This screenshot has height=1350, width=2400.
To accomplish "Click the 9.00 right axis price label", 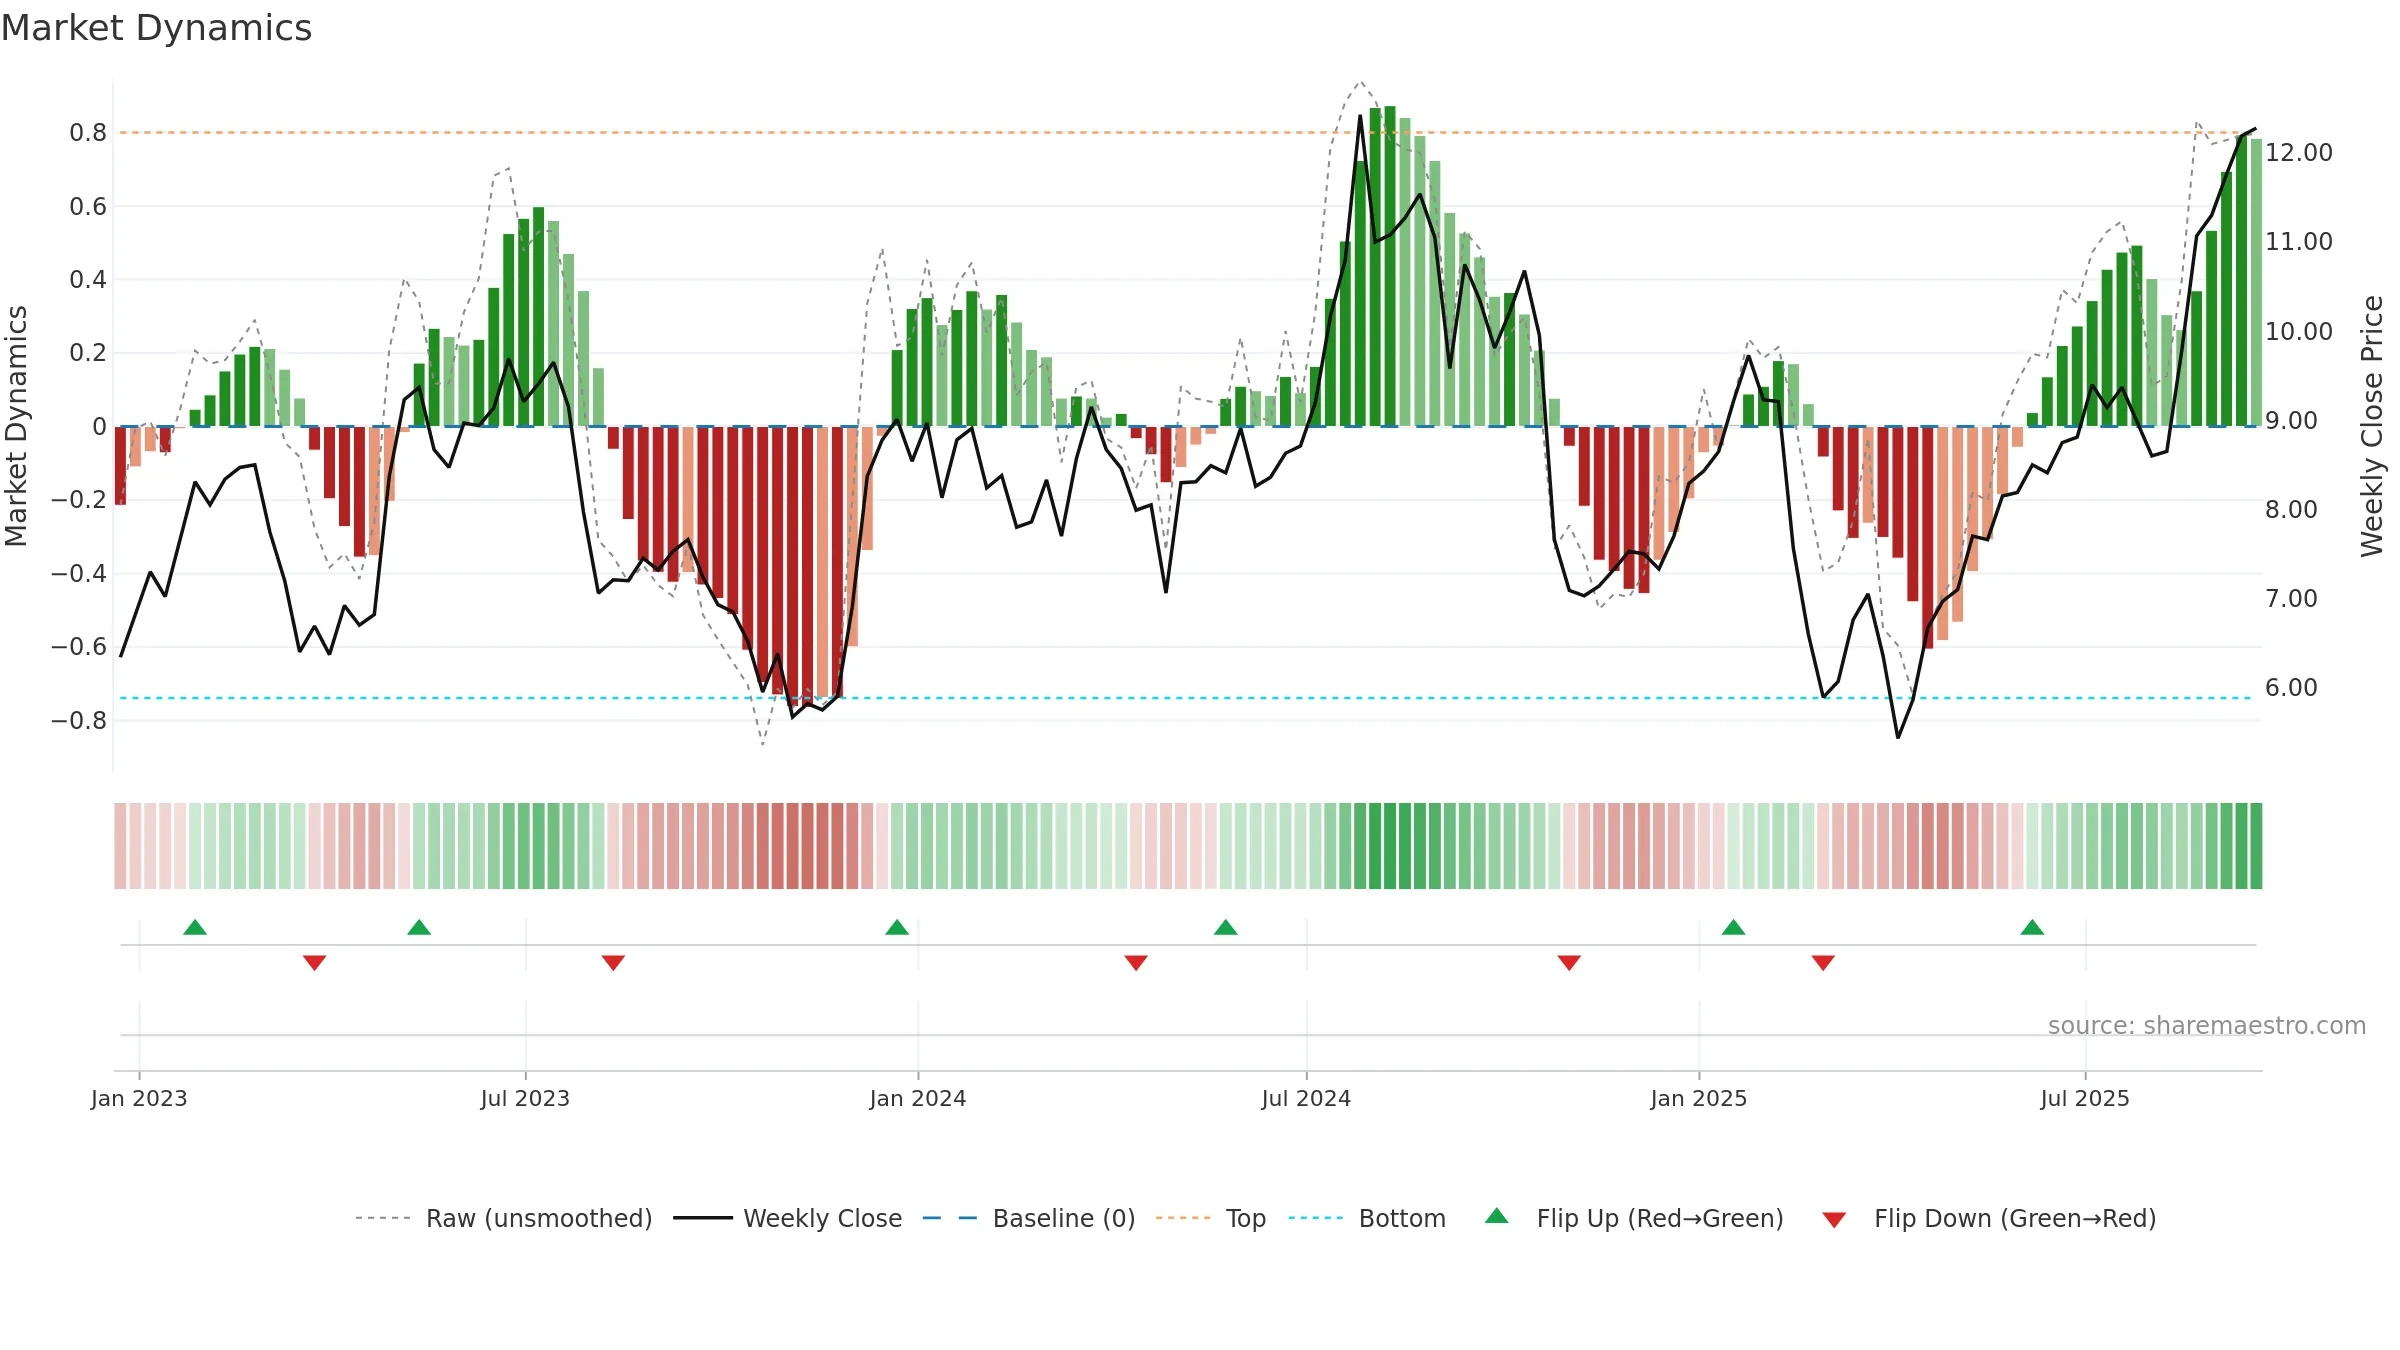I will pyautogui.click(x=2291, y=420).
